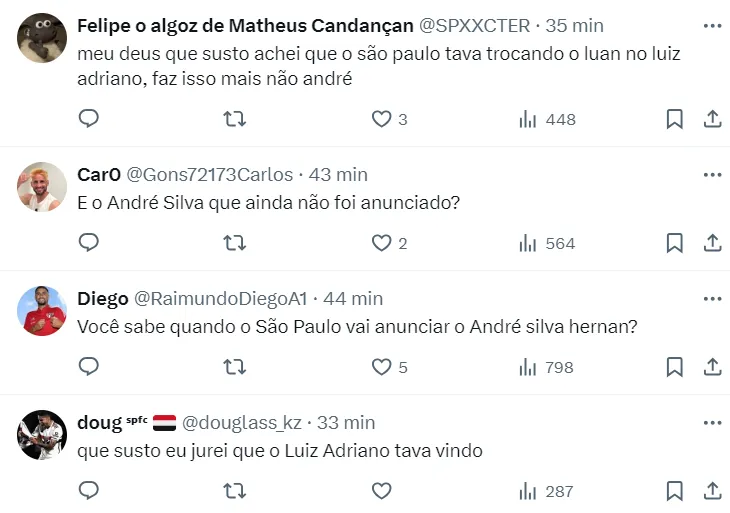730x513 pixels.
Task: Like Felipe's tweet with 3 likes
Action: click(x=381, y=119)
